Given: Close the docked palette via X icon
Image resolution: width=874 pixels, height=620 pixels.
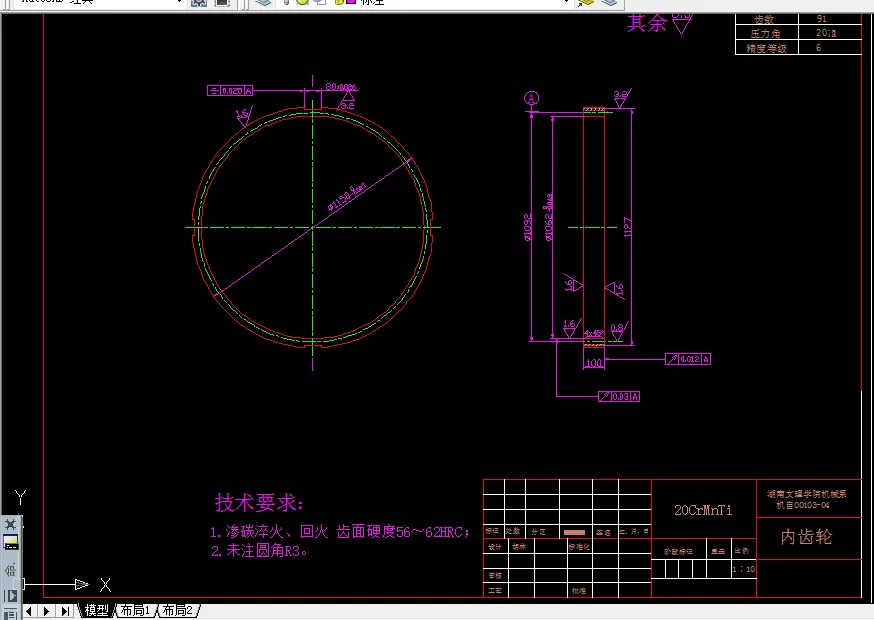Looking at the screenshot, I should click(x=11, y=524).
